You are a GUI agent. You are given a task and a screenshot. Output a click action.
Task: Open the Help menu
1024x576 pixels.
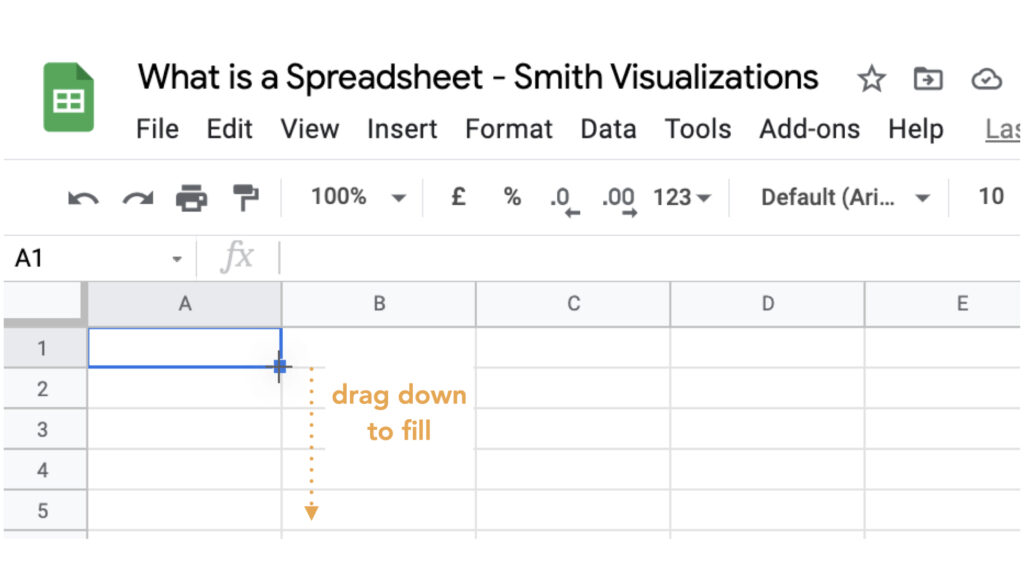[916, 129]
